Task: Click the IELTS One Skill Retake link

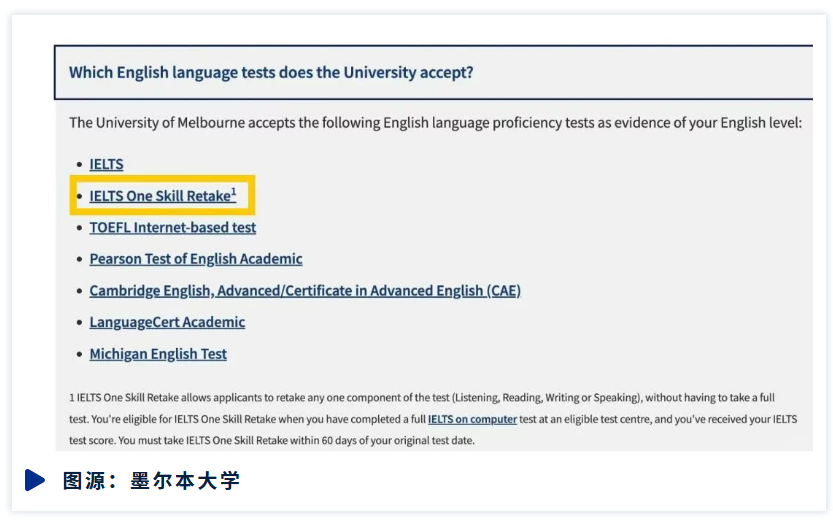Action: [160, 196]
